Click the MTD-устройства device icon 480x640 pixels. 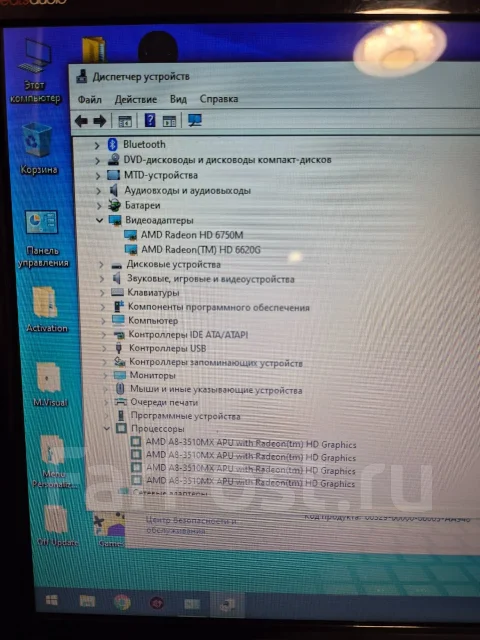(x=113, y=175)
